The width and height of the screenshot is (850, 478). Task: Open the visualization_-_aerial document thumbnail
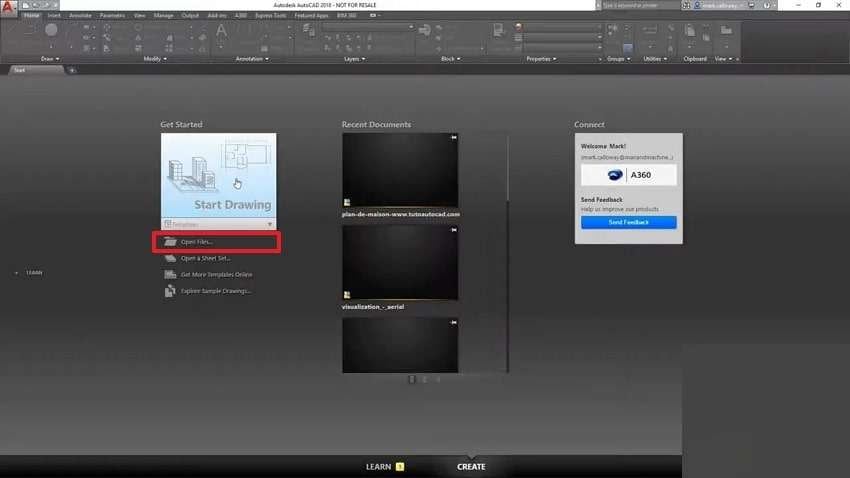(400, 263)
